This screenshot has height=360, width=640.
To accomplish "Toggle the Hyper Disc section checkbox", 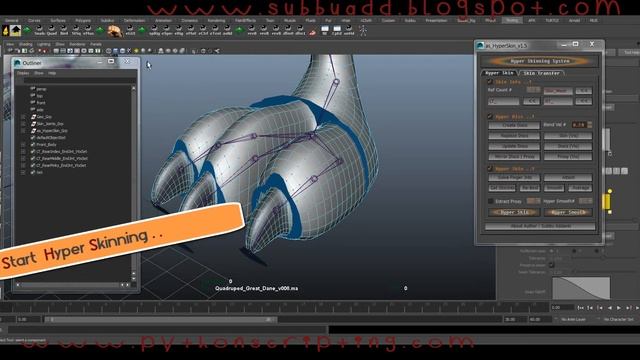I will coord(490,116).
